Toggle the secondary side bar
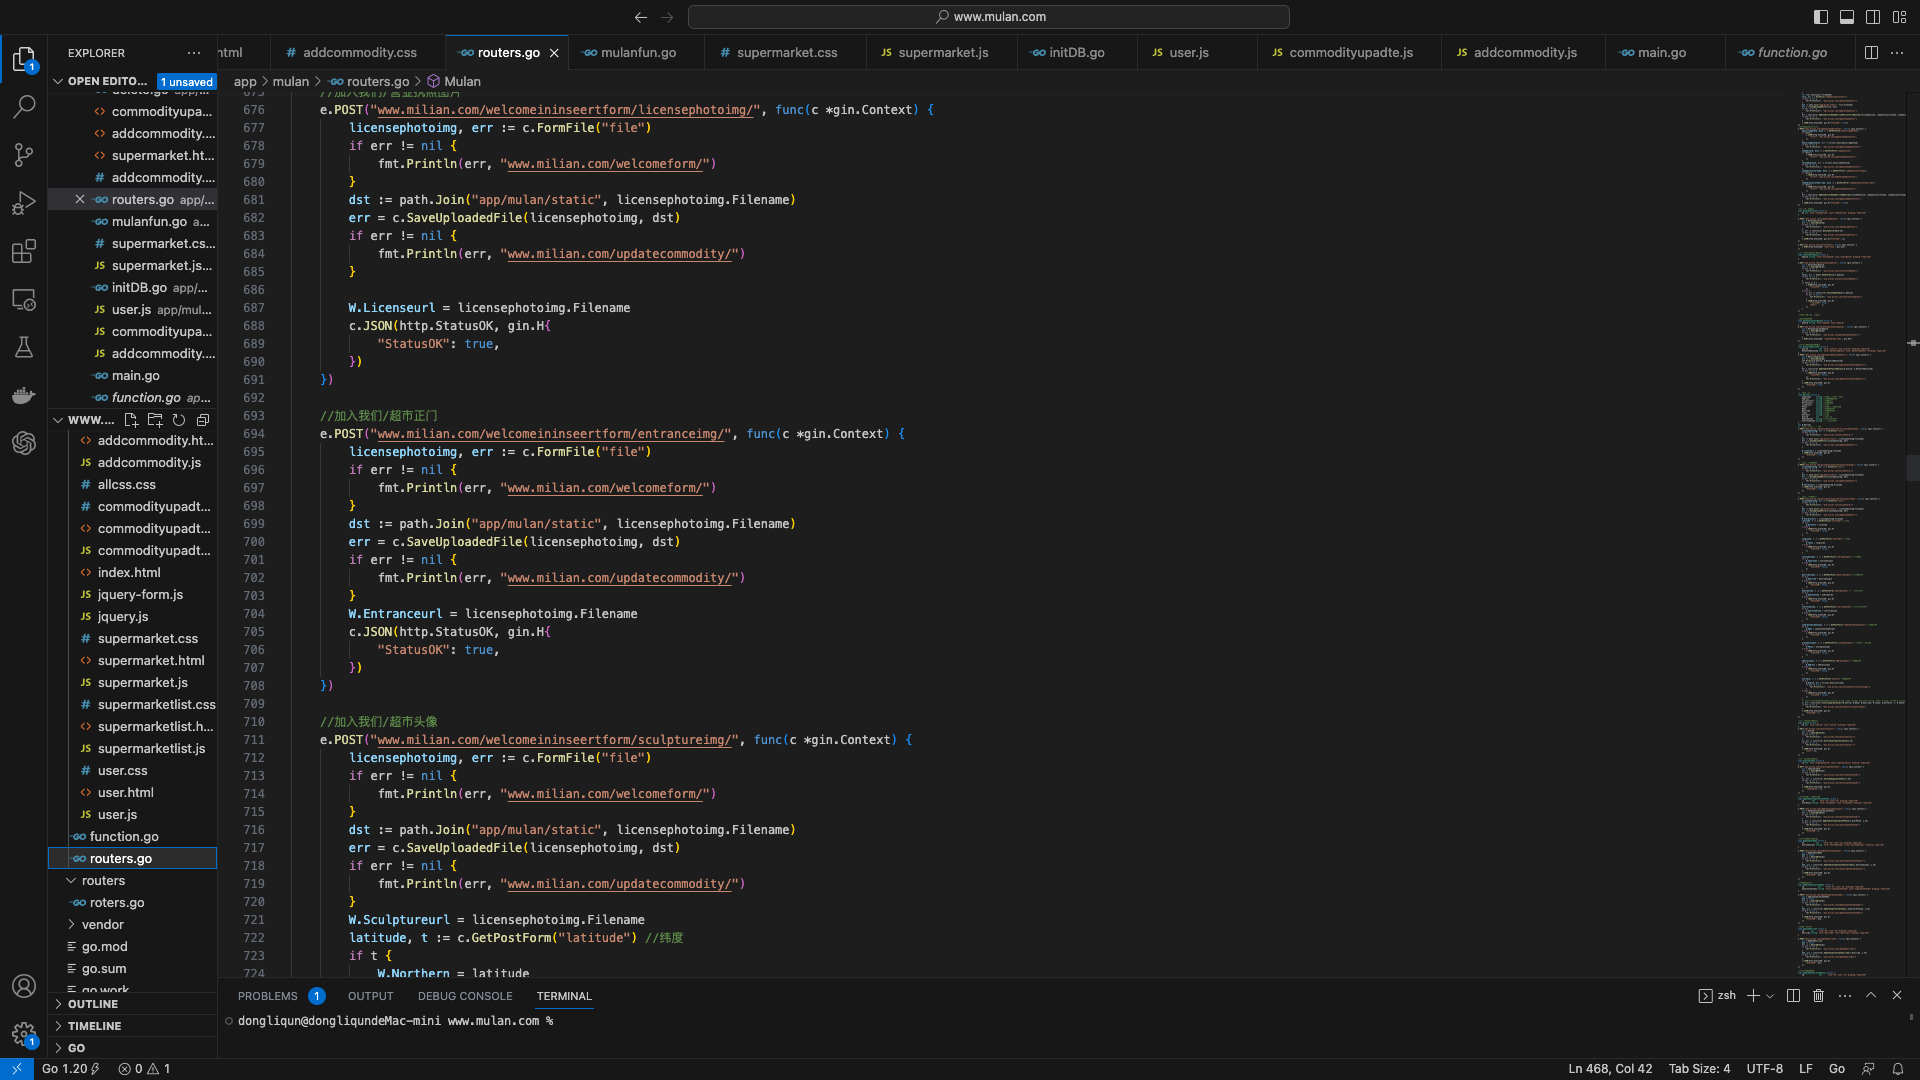 pos(1873,17)
